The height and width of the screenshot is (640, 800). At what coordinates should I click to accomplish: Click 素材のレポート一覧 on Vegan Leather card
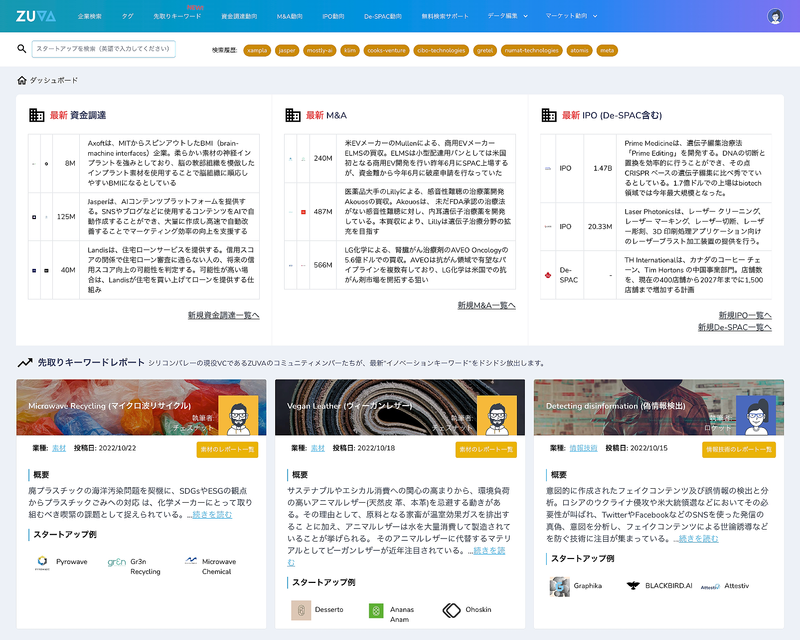486,450
